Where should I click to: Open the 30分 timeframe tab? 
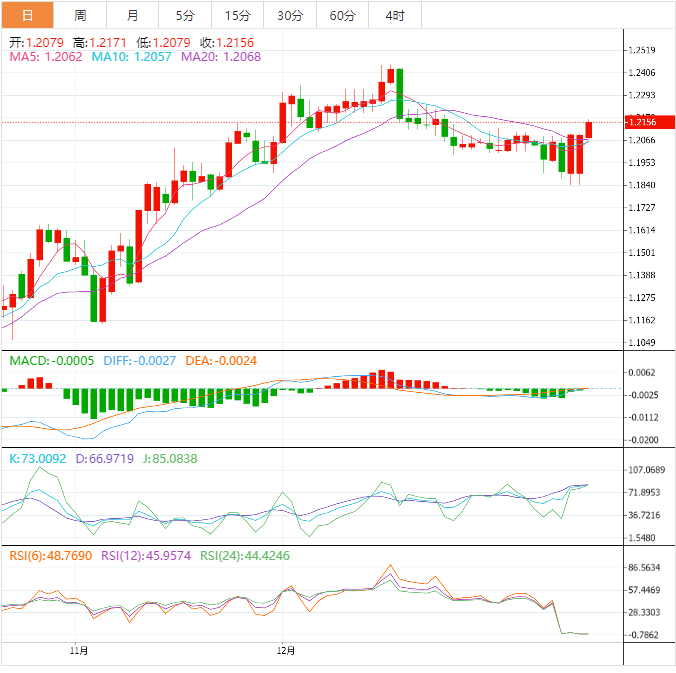[x=290, y=16]
